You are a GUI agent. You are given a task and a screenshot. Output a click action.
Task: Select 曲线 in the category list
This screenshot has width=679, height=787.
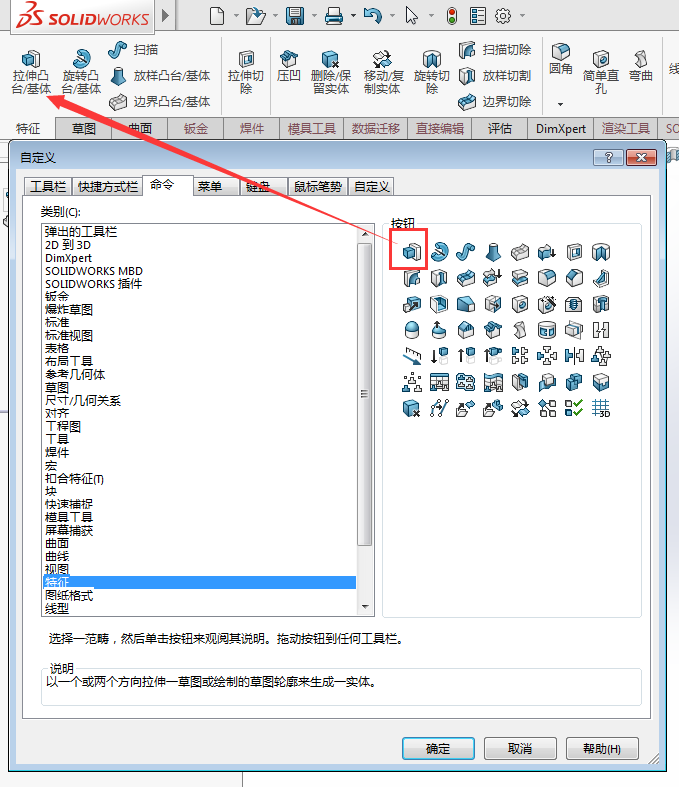(x=57, y=556)
